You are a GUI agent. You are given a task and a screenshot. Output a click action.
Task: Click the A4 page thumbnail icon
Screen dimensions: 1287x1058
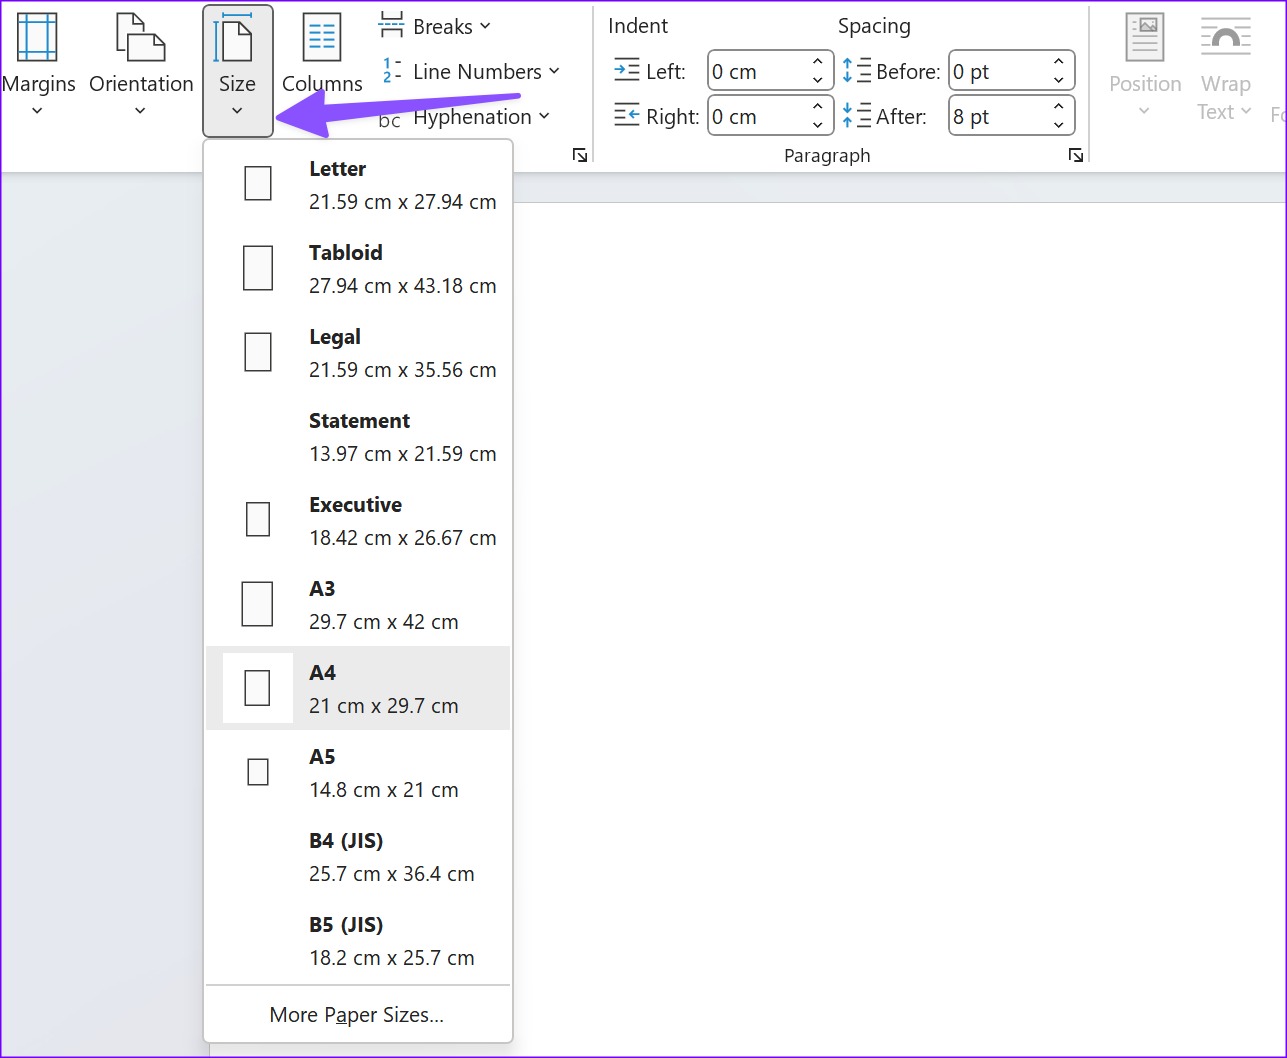(x=257, y=688)
